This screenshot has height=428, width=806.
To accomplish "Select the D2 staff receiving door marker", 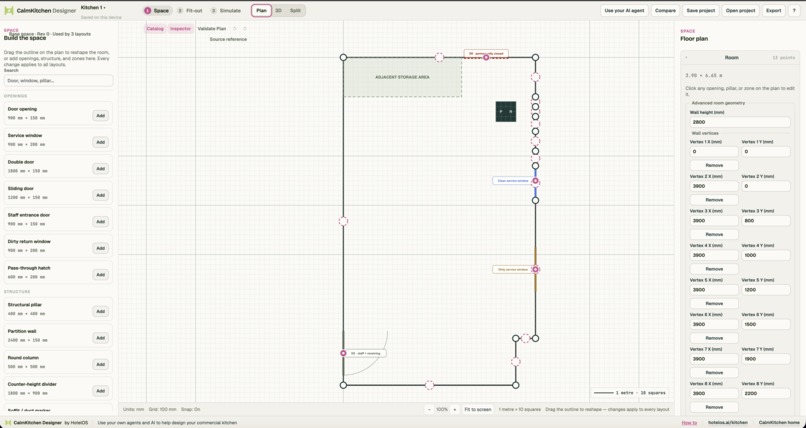I will pos(343,353).
